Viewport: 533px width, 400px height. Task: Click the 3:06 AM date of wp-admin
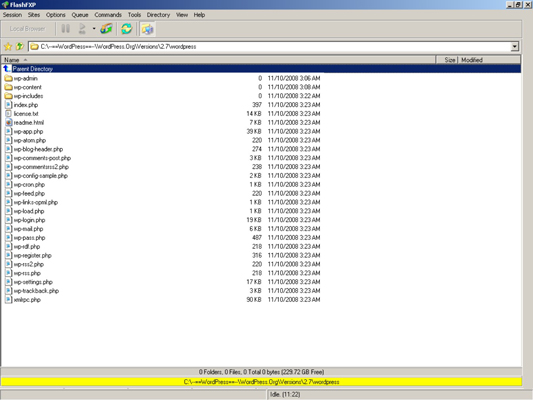294,78
